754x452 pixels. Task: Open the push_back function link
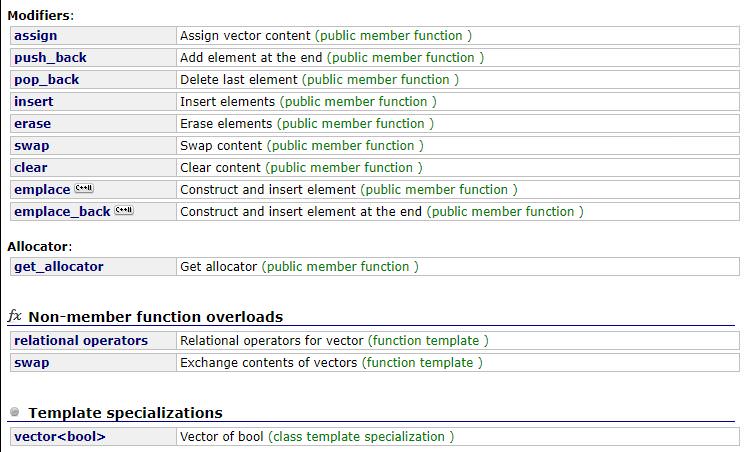click(x=50, y=57)
